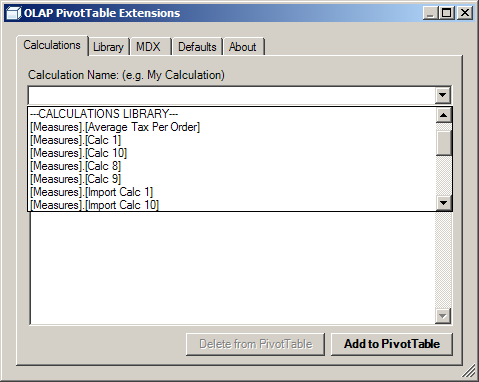Choose [Measures].[Calc 9] entry
Screen dimensions: 479x382
[x=232, y=179]
